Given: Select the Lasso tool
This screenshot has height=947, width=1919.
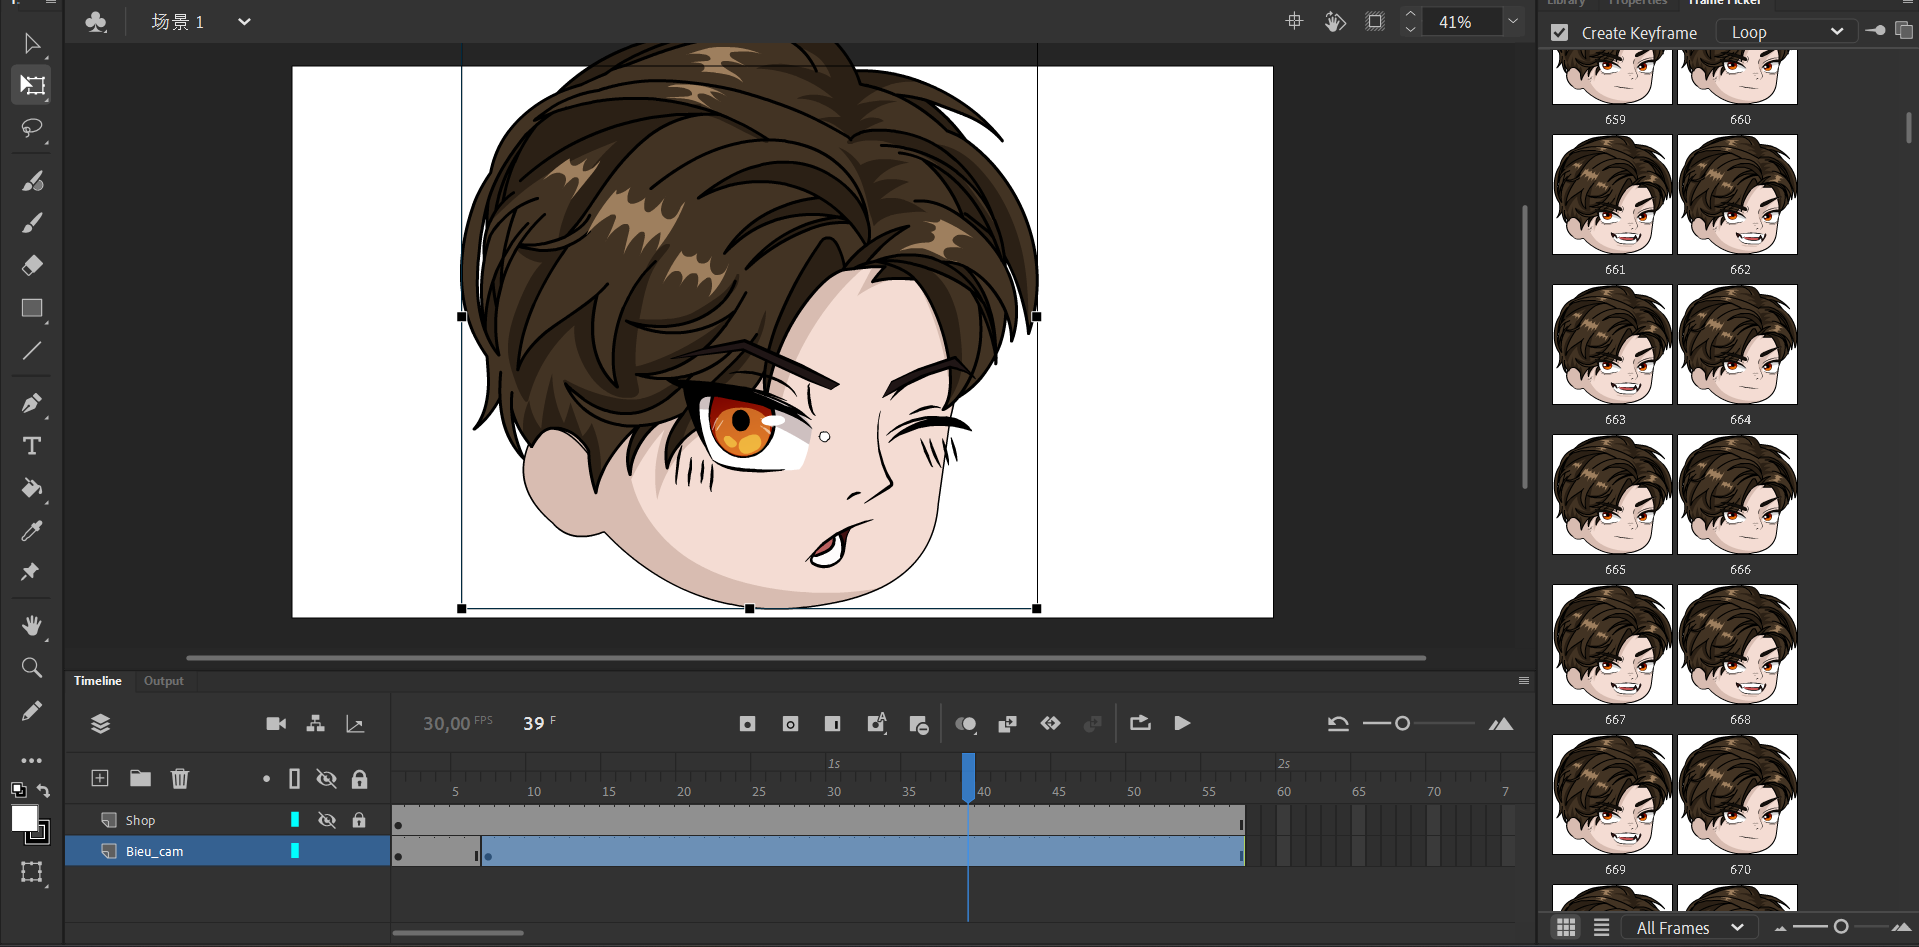Looking at the screenshot, I should (32, 129).
